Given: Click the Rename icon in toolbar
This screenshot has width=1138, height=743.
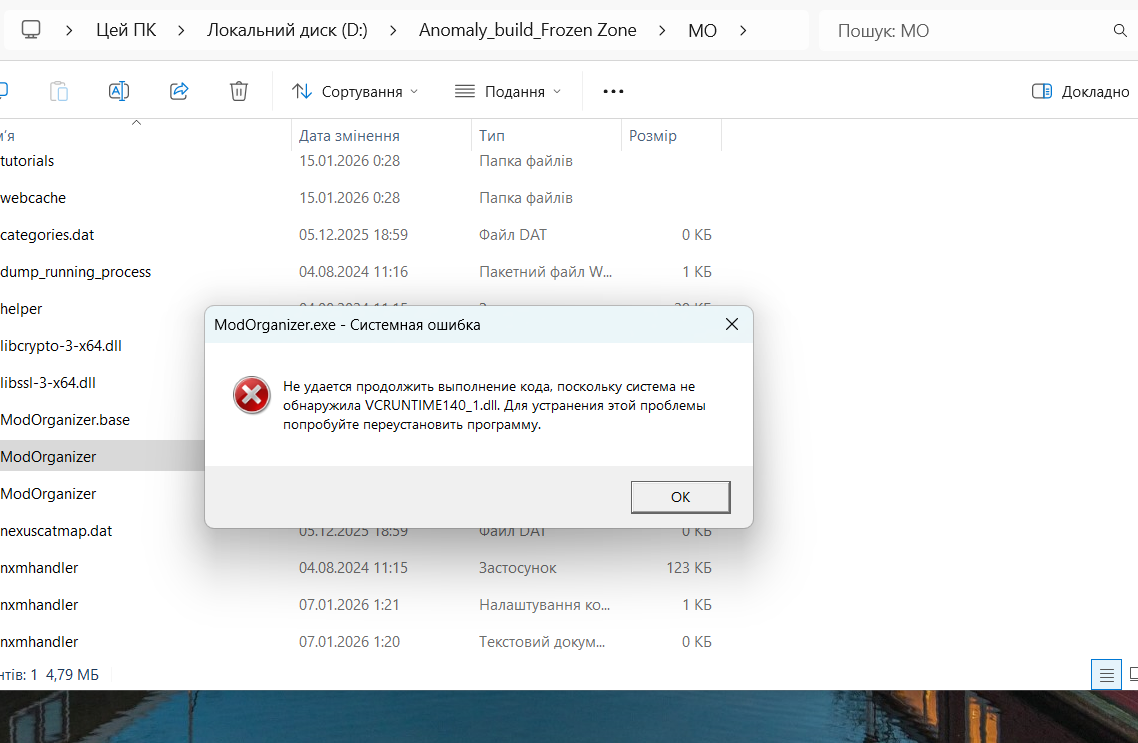Looking at the screenshot, I should 119,91.
